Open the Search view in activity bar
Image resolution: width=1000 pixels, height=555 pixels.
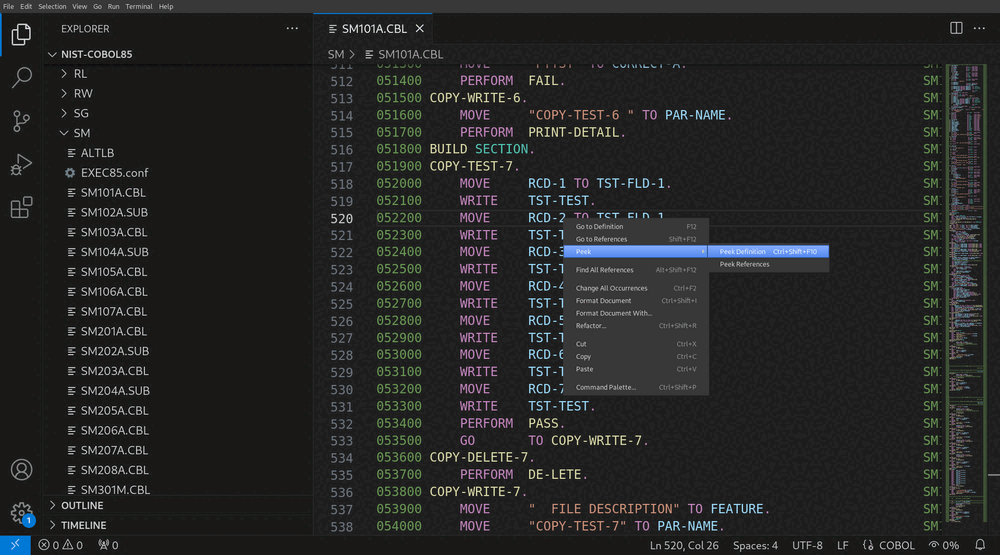(21, 78)
